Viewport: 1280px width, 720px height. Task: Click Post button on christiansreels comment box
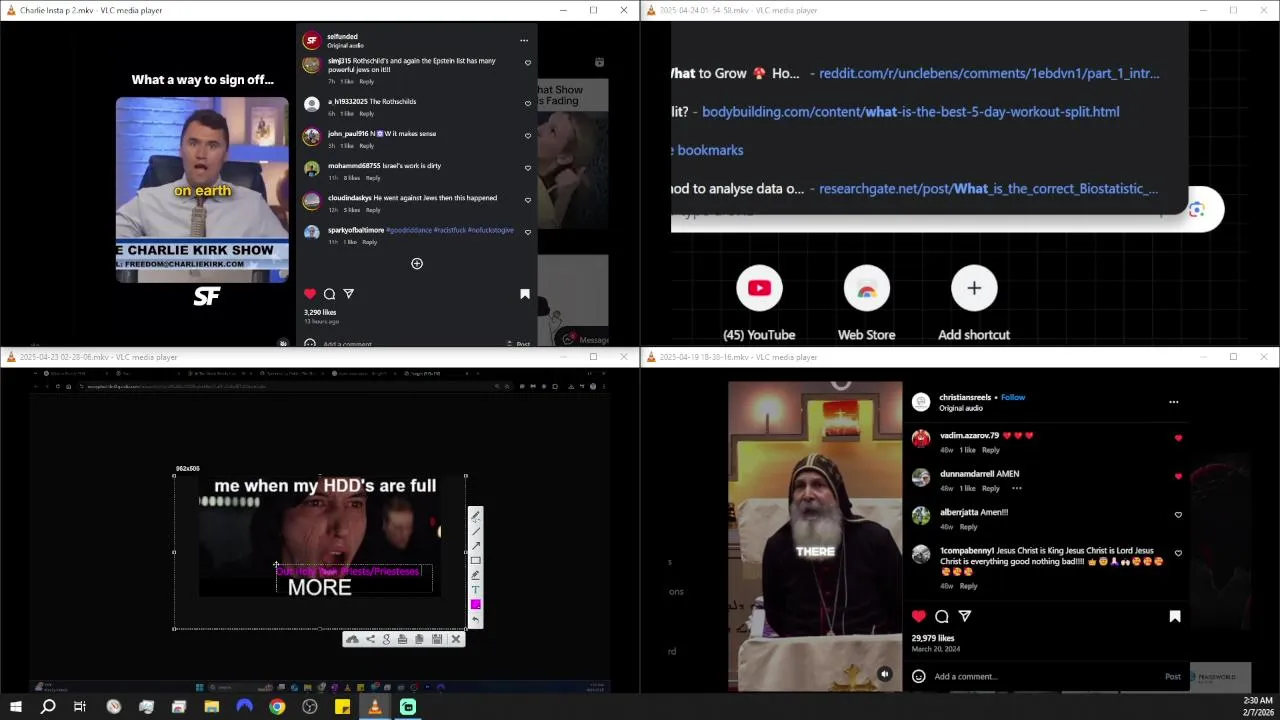(1173, 677)
